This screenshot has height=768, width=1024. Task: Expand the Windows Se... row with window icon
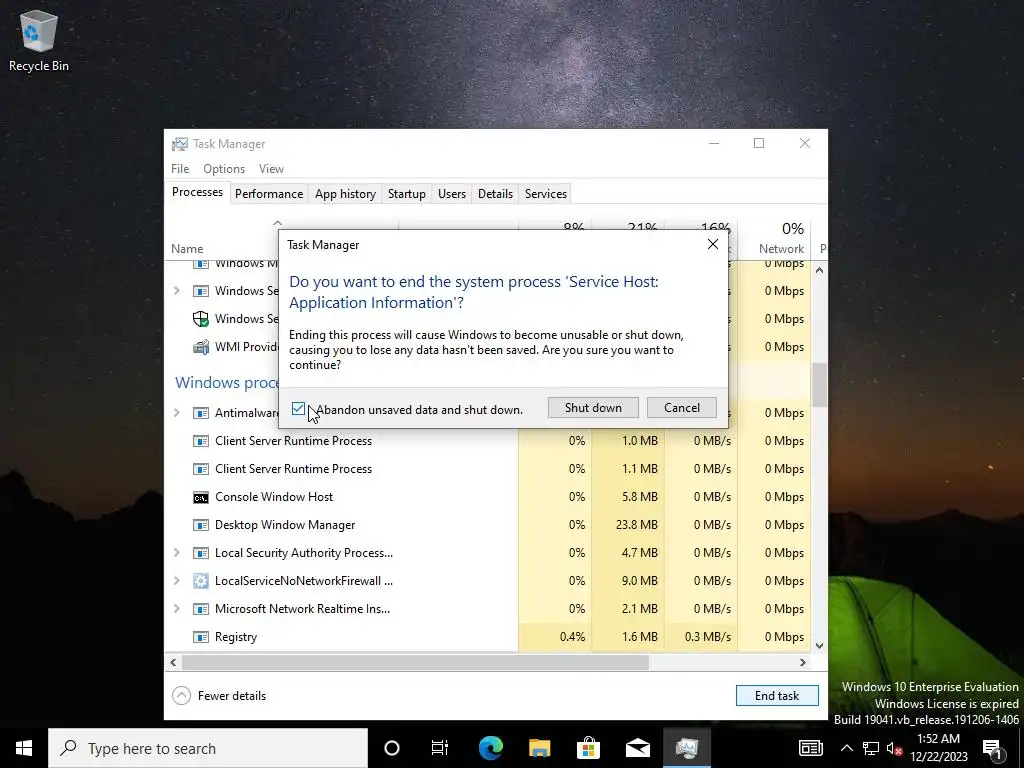176,291
